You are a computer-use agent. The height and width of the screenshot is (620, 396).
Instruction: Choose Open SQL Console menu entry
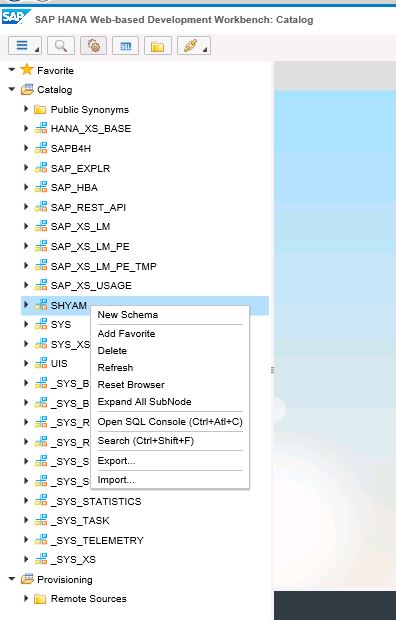tap(170, 422)
